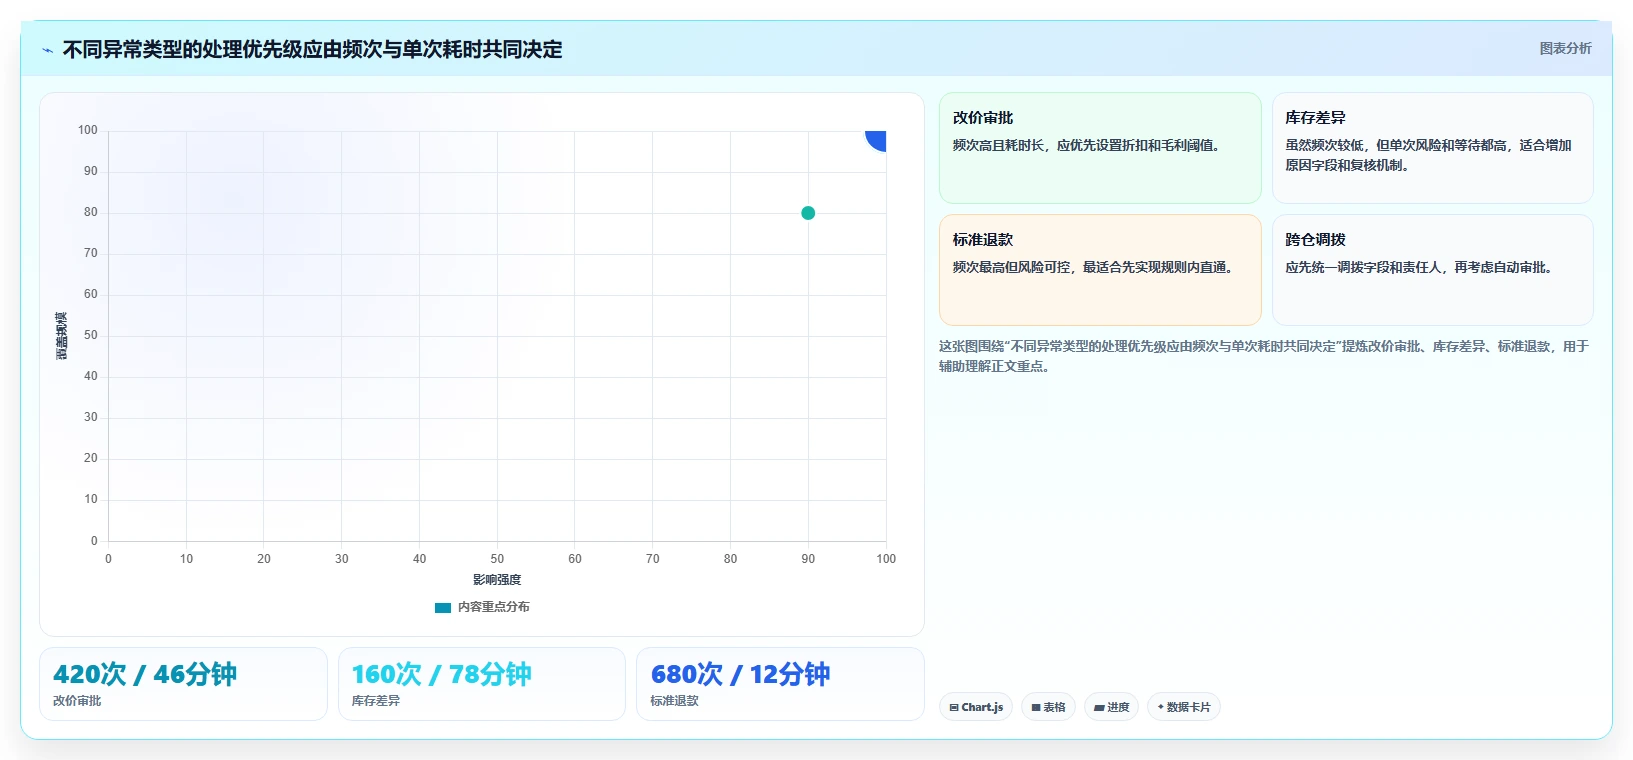The height and width of the screenshot is (760, 1633).
Task: Click the 内容重点分布 legend text
Action: tap(494, 607)
